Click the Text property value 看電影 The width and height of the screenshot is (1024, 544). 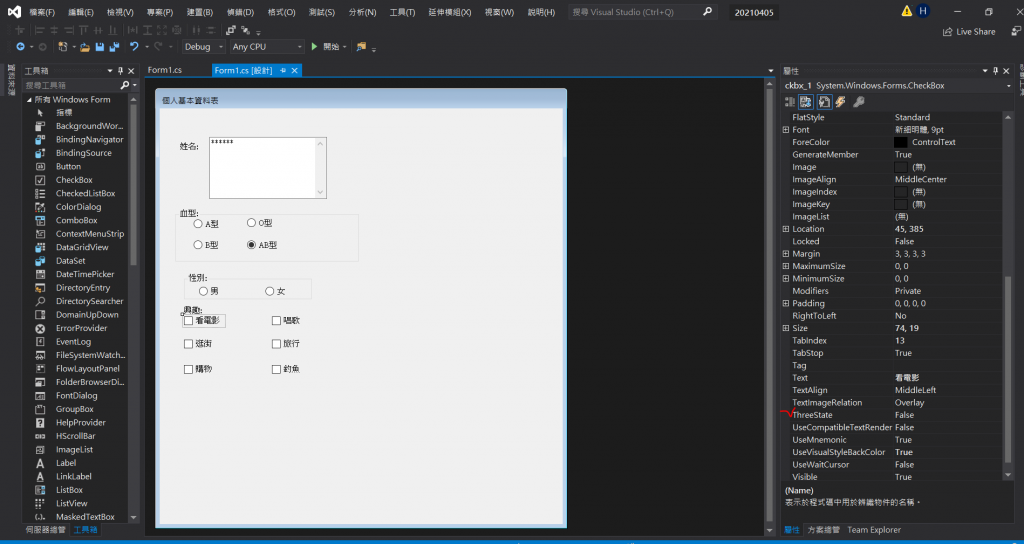point(907,378)
